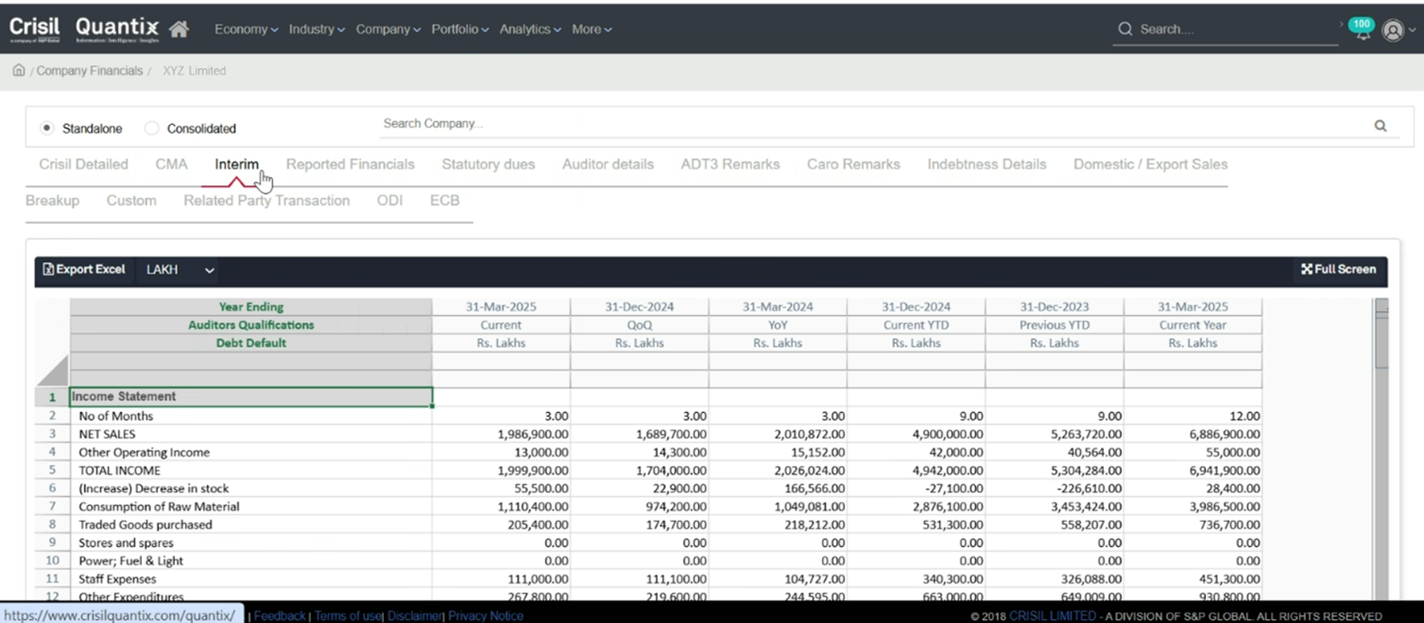Image resolution: width=1424 pixels, height=623 pixels.
Task: Open the More navigation dropdown
Action: [591, 29]
